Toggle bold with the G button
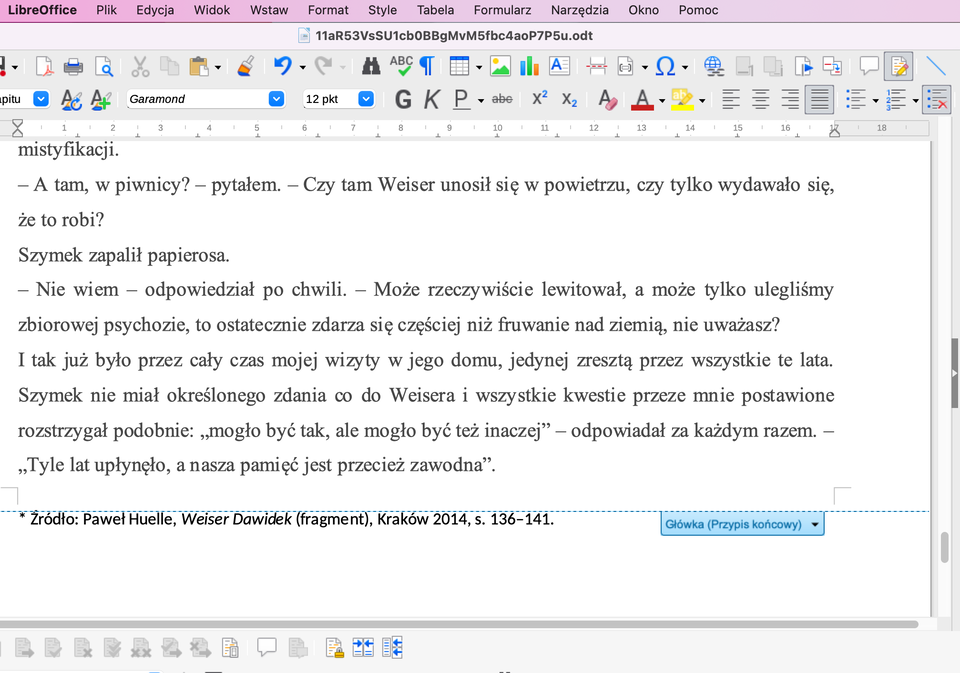The image size is (960, 673). (x=404, y=99)
